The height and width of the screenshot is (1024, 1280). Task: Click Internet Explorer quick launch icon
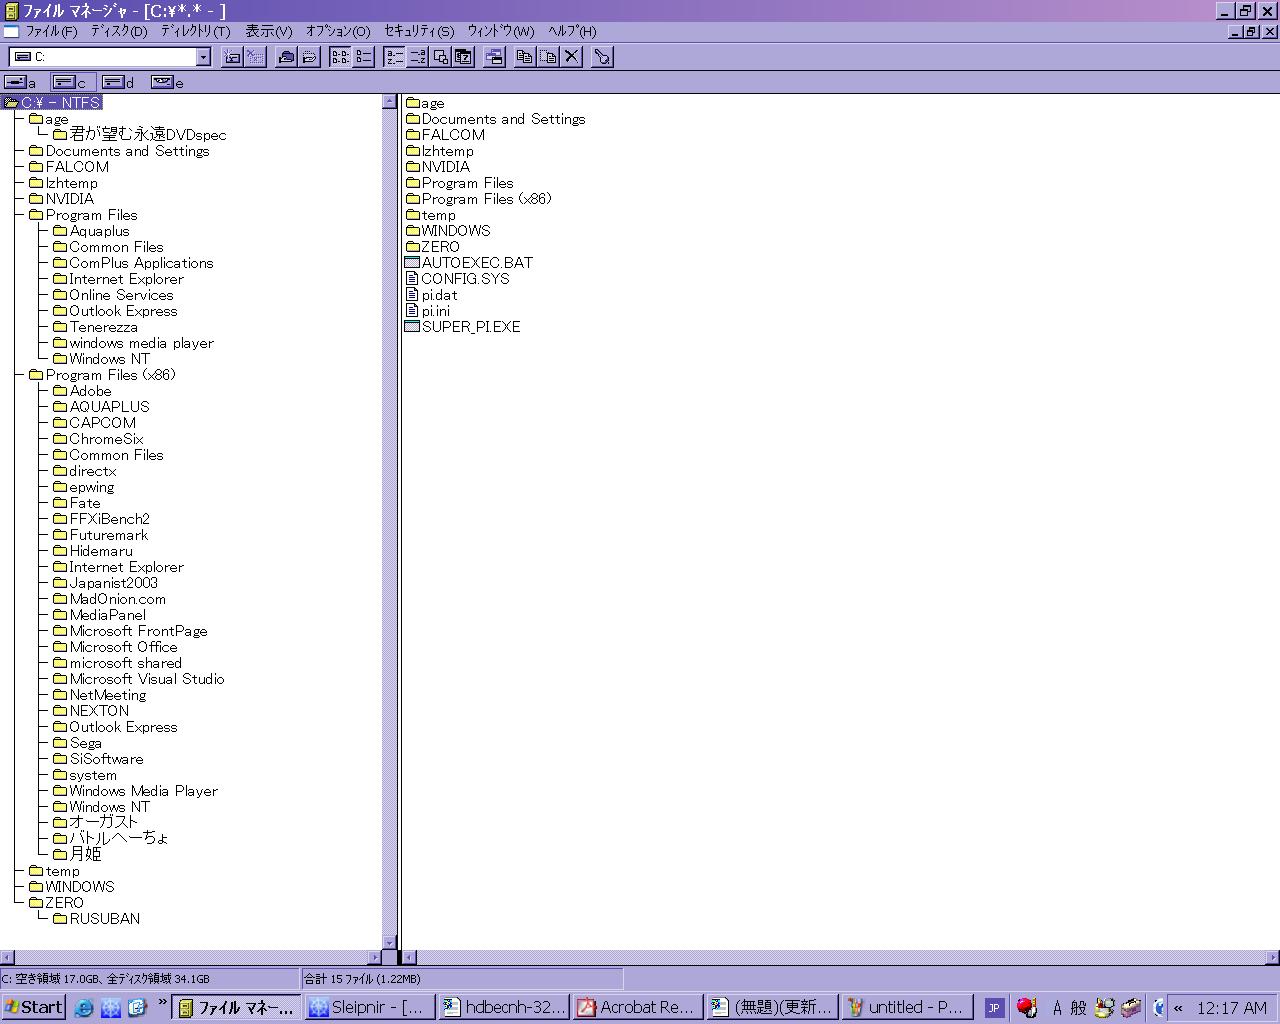(x=84, y=1007)
